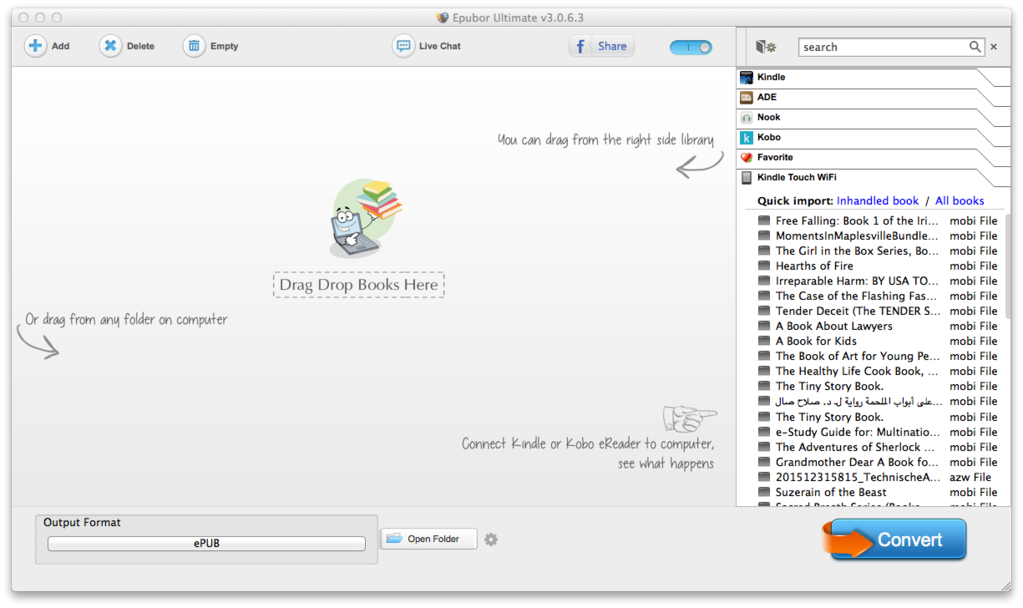Select 'The Adventures of Sherlock ...' book

point(877,447)
